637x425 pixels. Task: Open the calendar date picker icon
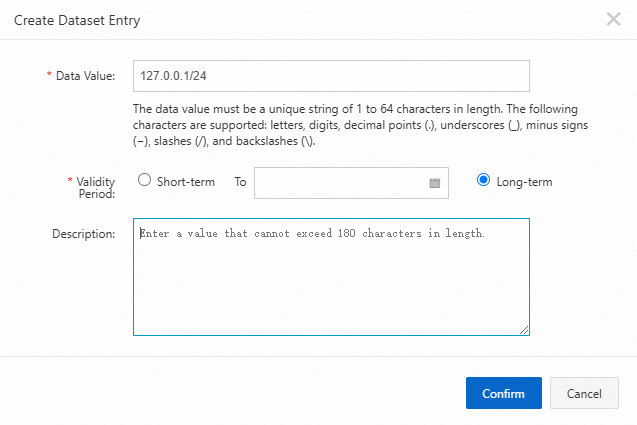coord(435,183)
